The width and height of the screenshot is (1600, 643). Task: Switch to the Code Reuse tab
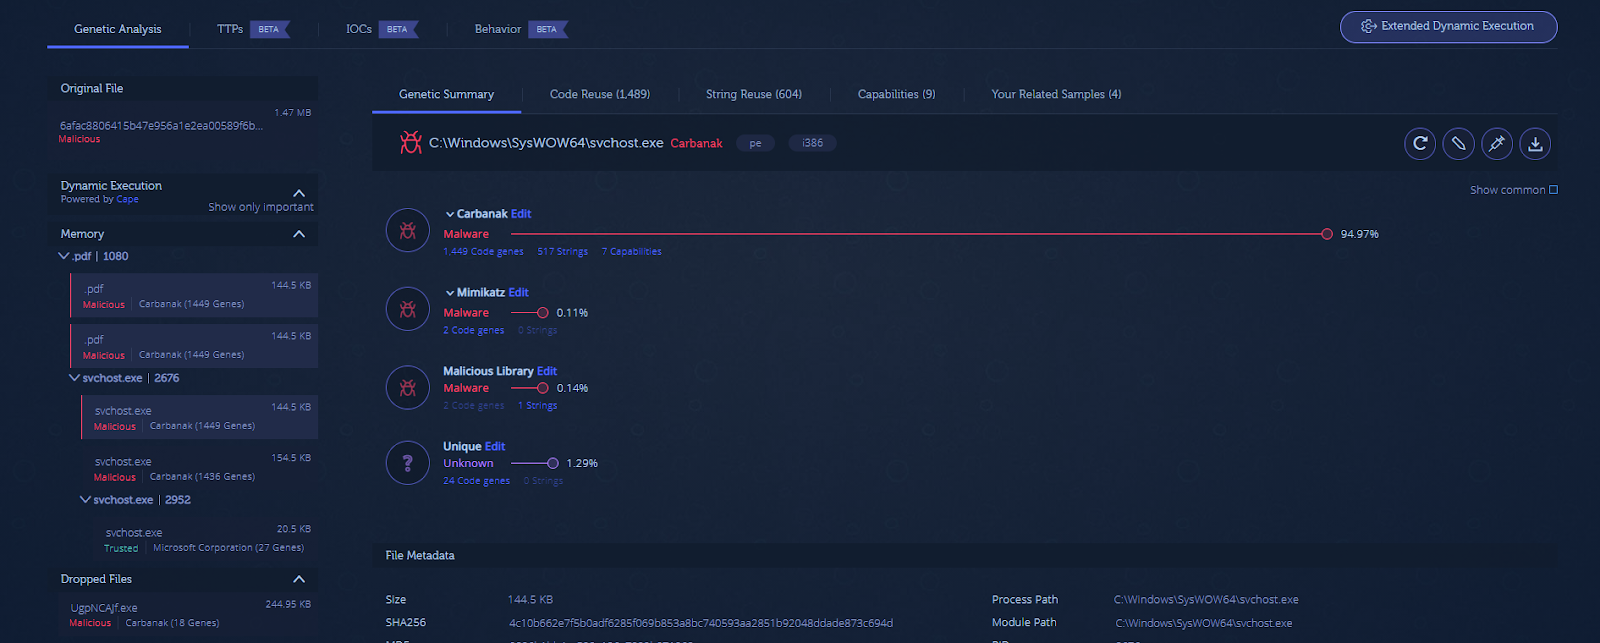(599, 94)
